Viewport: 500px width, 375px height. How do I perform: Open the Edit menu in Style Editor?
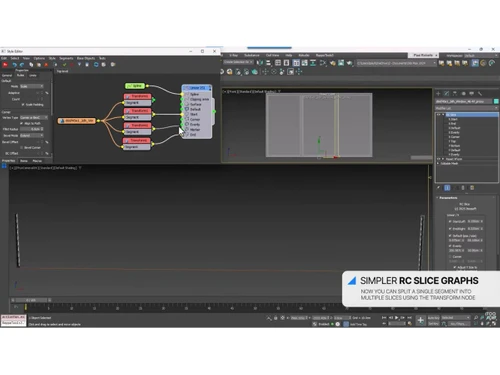click(x=4, y=58)
